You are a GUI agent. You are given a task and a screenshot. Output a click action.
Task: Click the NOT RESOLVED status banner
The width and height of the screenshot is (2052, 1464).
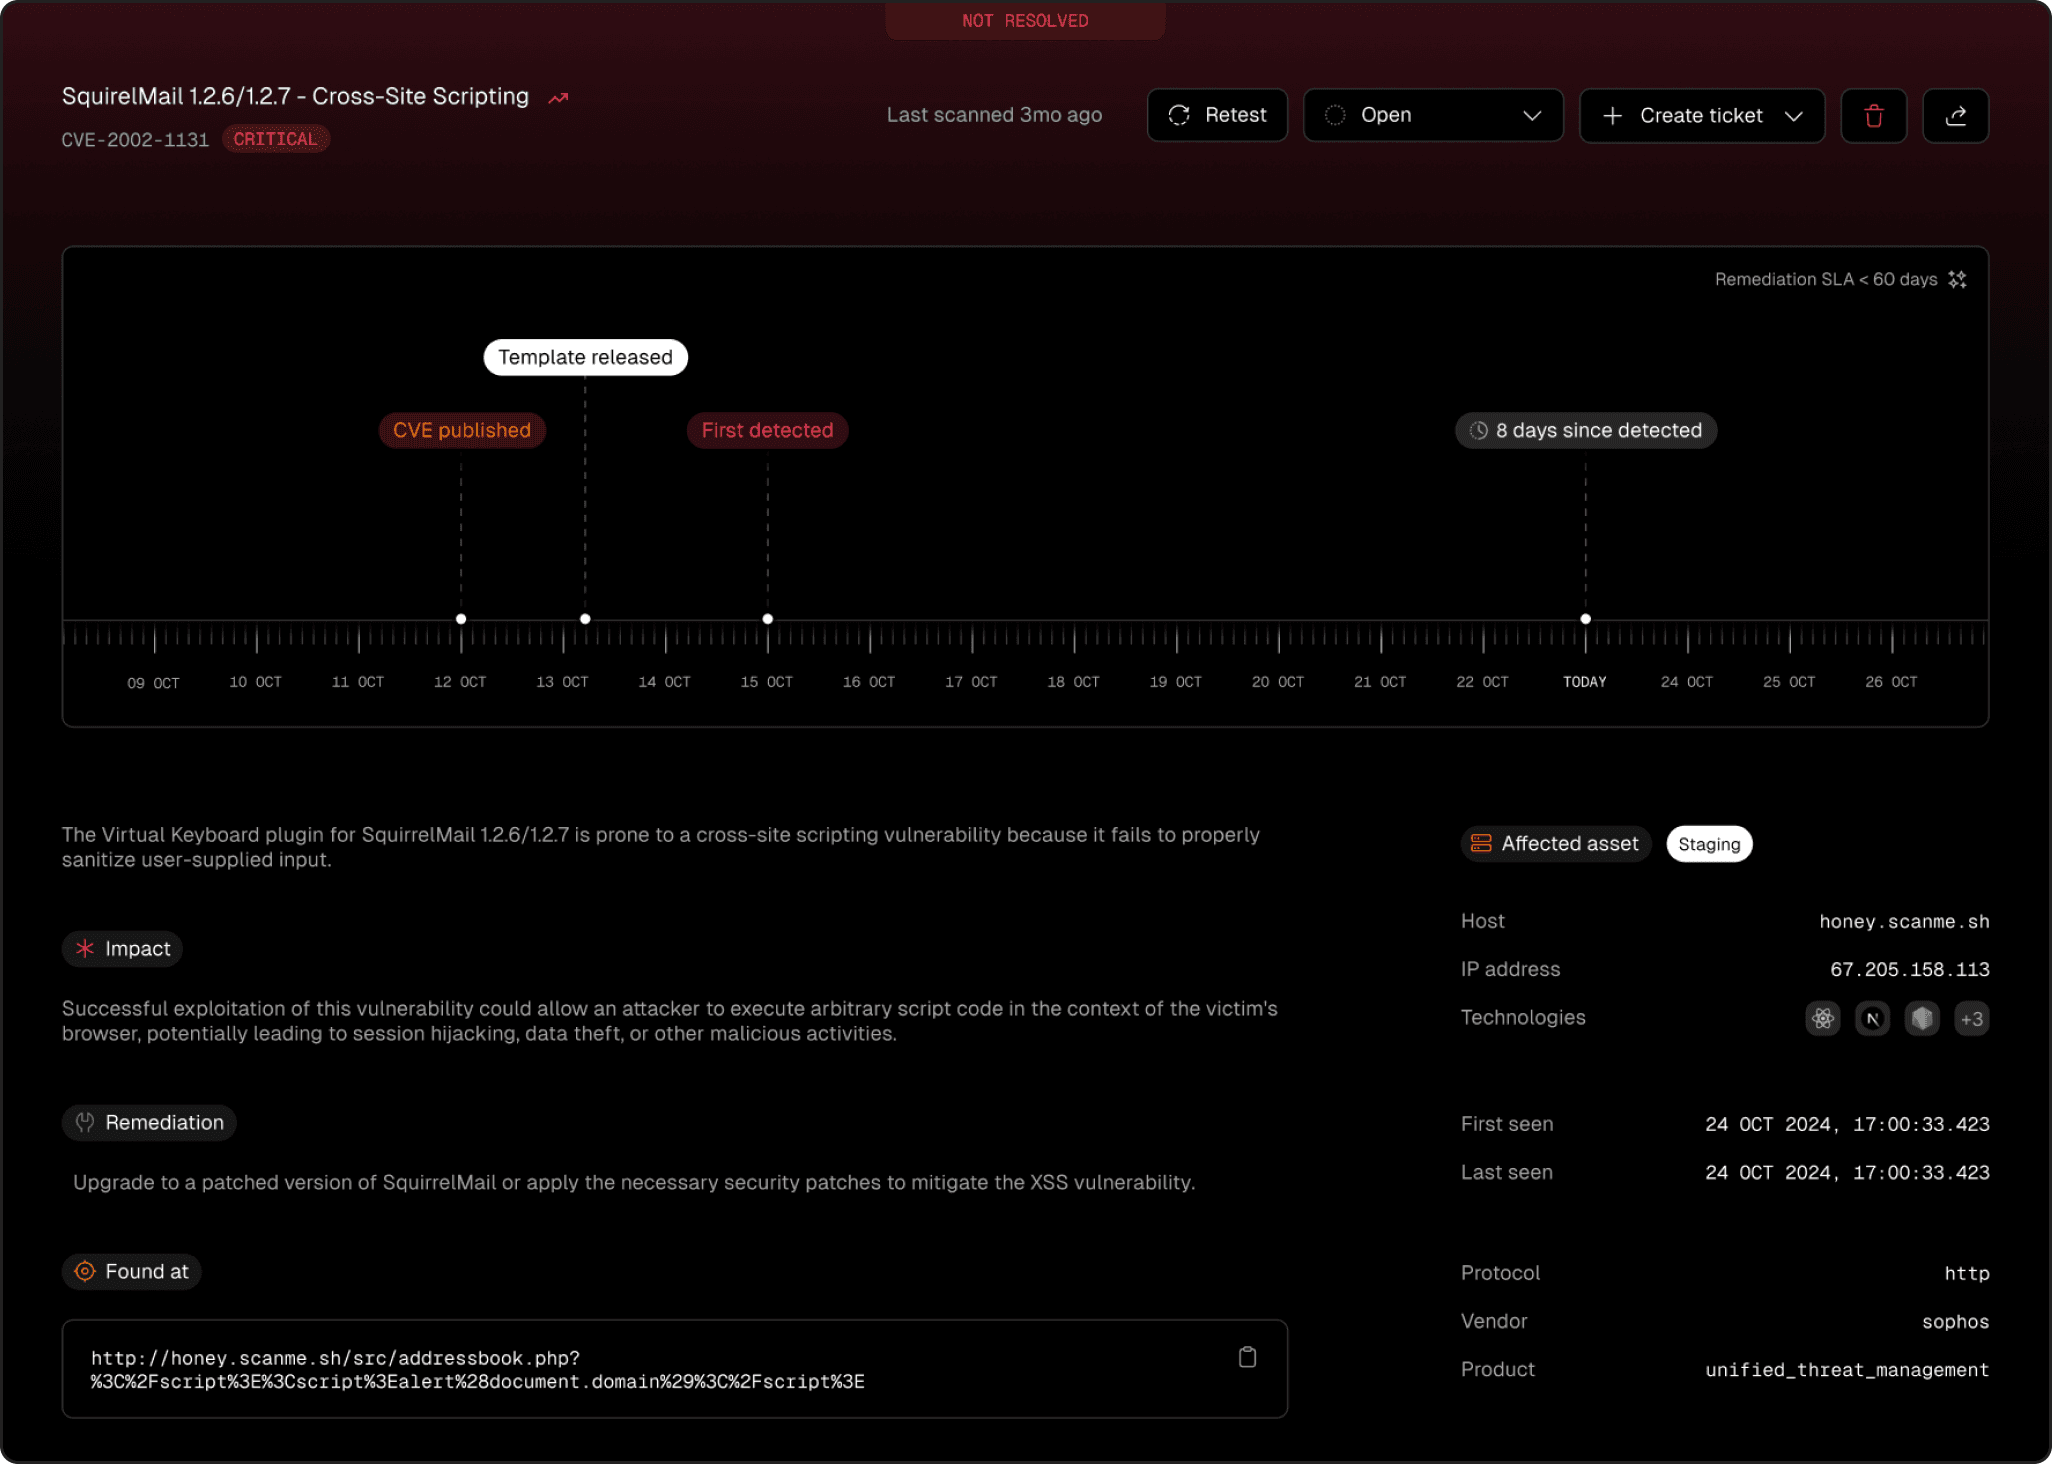coord(1024,20)
